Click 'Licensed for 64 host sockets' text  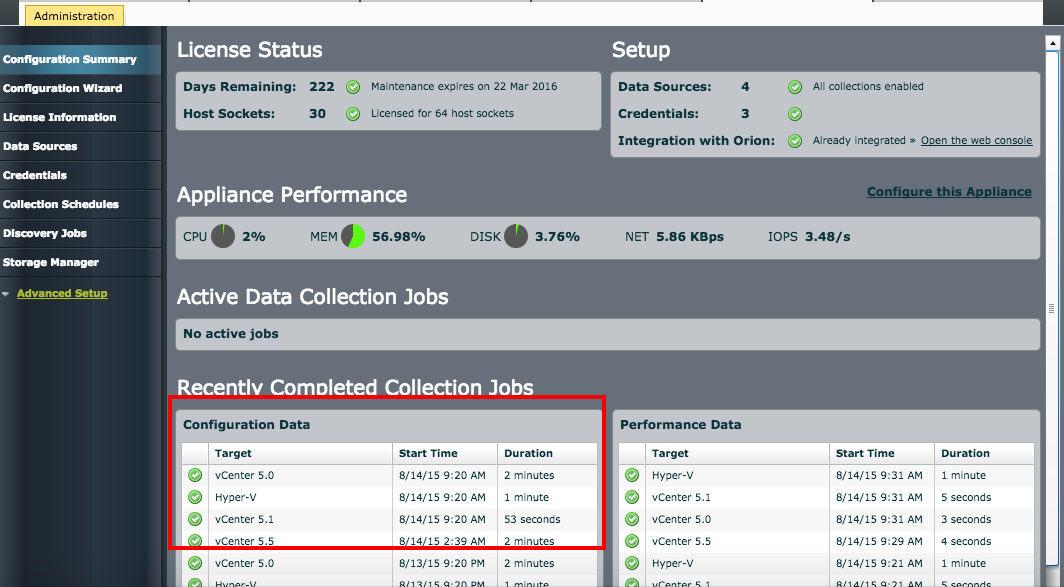click(442, 113)
